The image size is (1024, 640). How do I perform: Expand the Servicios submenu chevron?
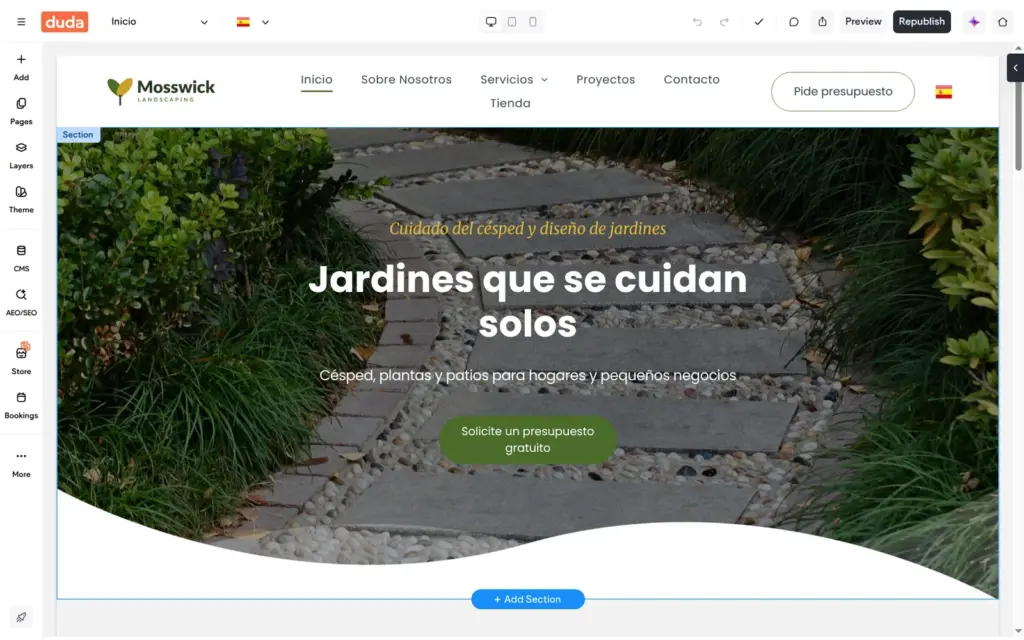tap(545, 80)
